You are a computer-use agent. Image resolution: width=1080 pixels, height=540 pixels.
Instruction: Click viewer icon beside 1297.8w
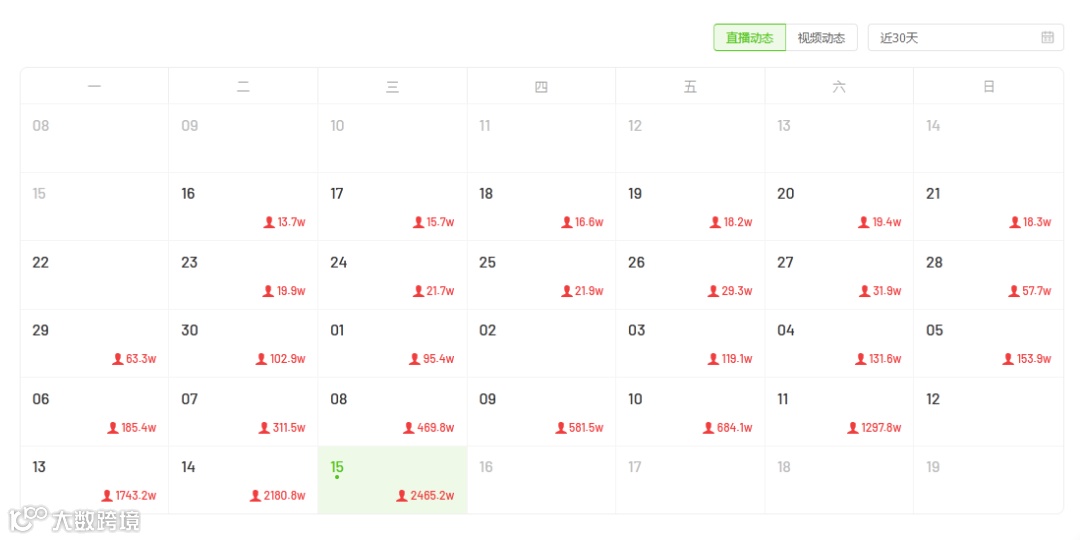coord(853,428)
